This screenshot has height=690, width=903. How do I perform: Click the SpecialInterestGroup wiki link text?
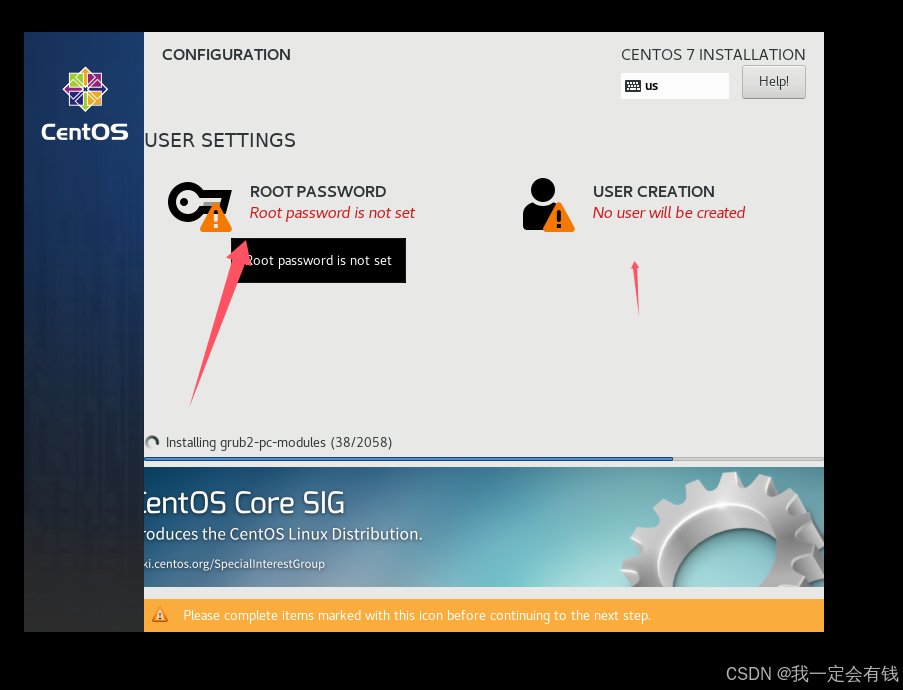click(234, 564)
